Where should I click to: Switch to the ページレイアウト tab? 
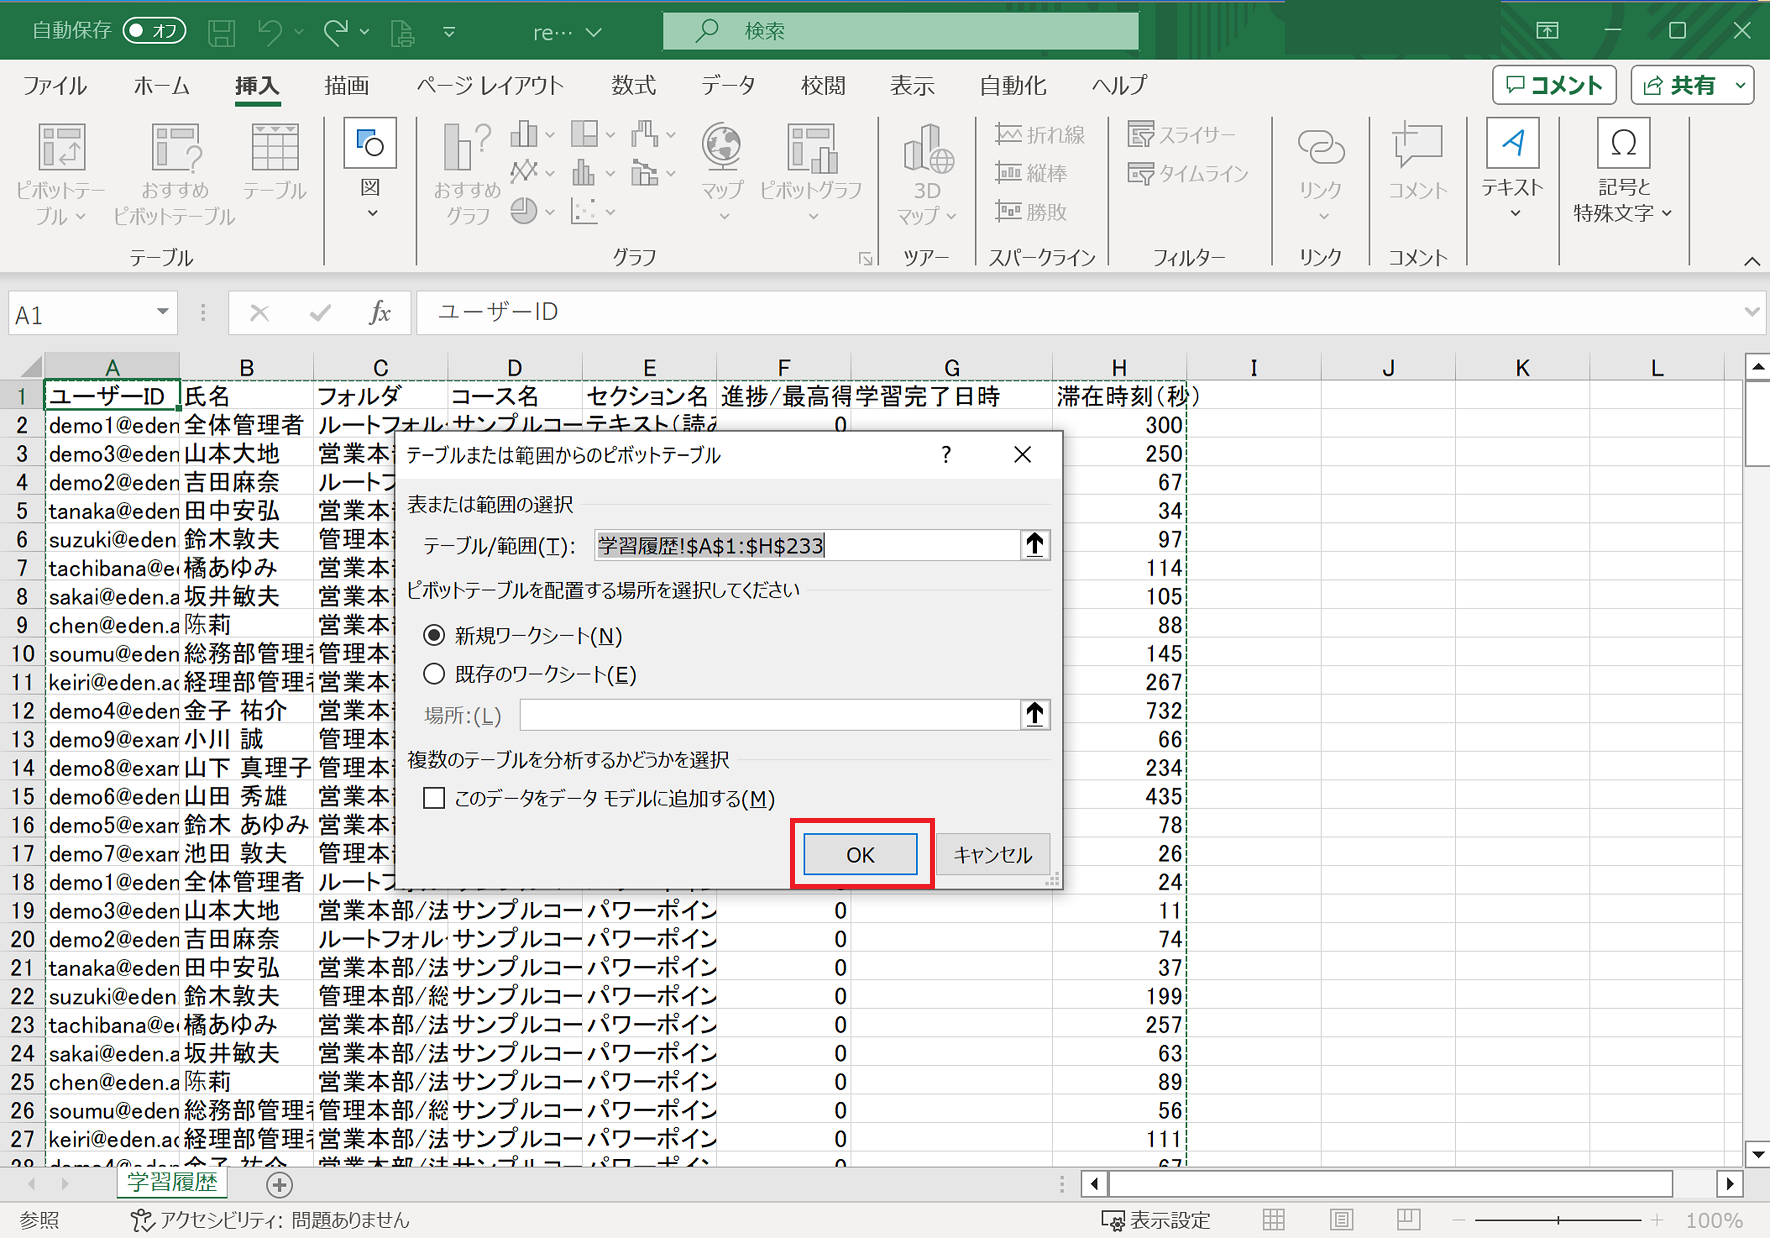pyautogui.click(x=490, y=86)
